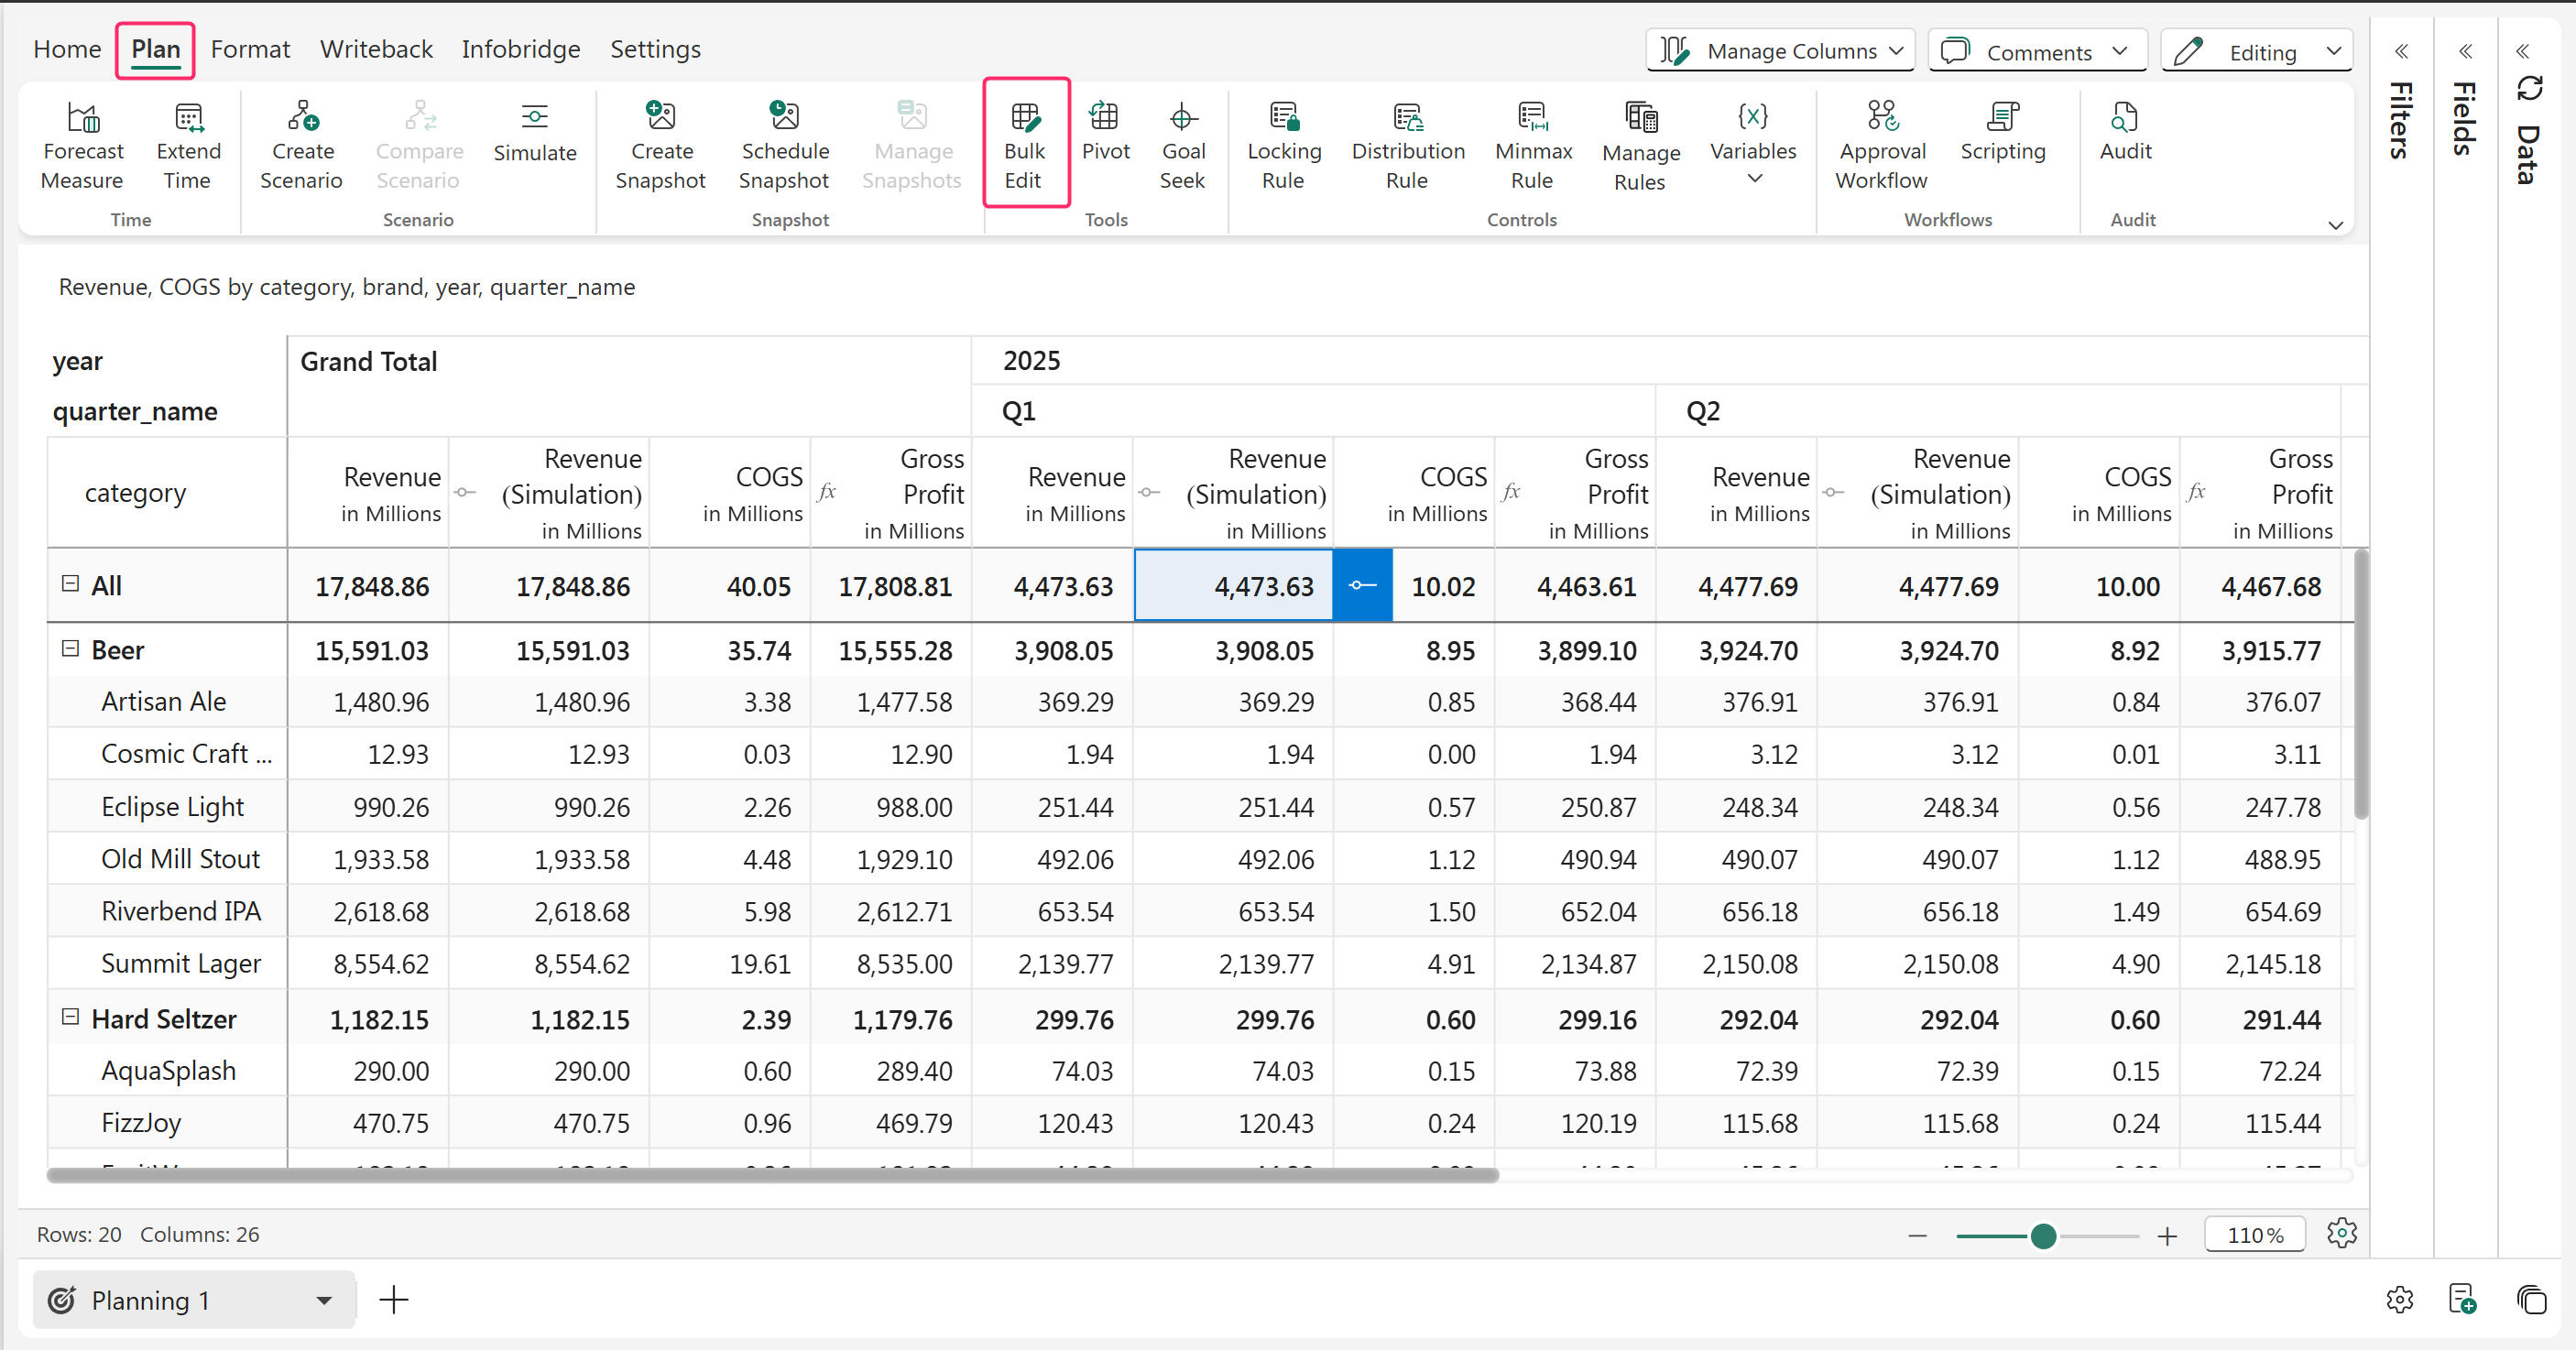Collapse the Beer category row
This screenshot has width=2576, height=1350.
[x=70, y=649]
